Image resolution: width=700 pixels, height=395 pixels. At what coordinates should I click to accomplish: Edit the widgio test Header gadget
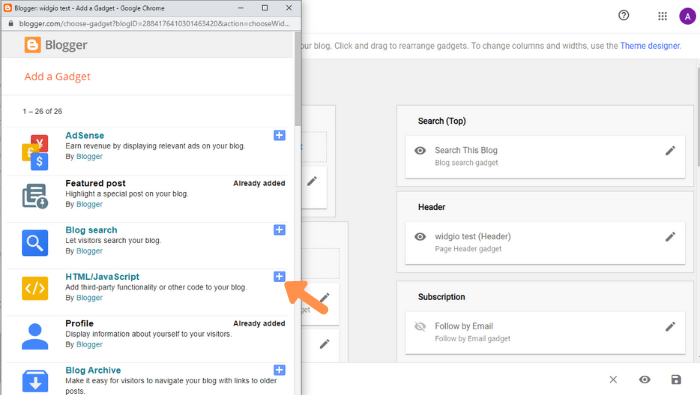tap(670, 237)
